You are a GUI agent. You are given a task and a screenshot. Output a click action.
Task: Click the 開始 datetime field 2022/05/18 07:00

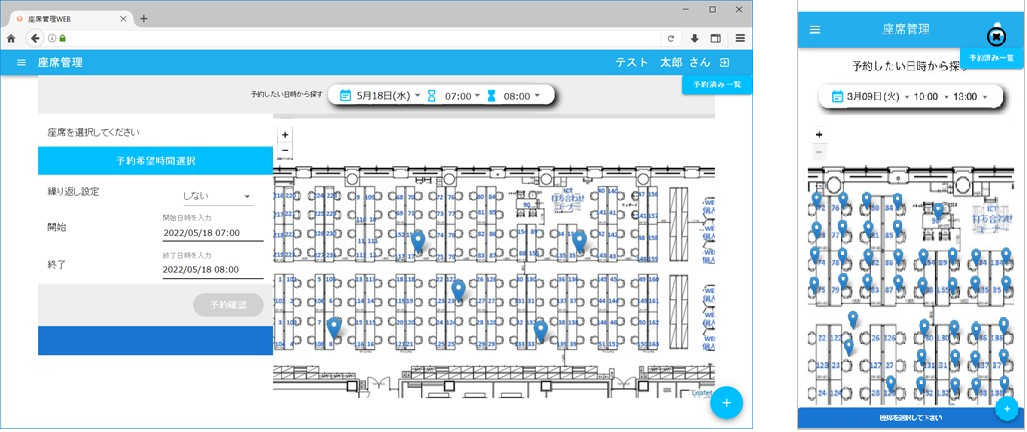pyautogui.click(x=213, y=232)
